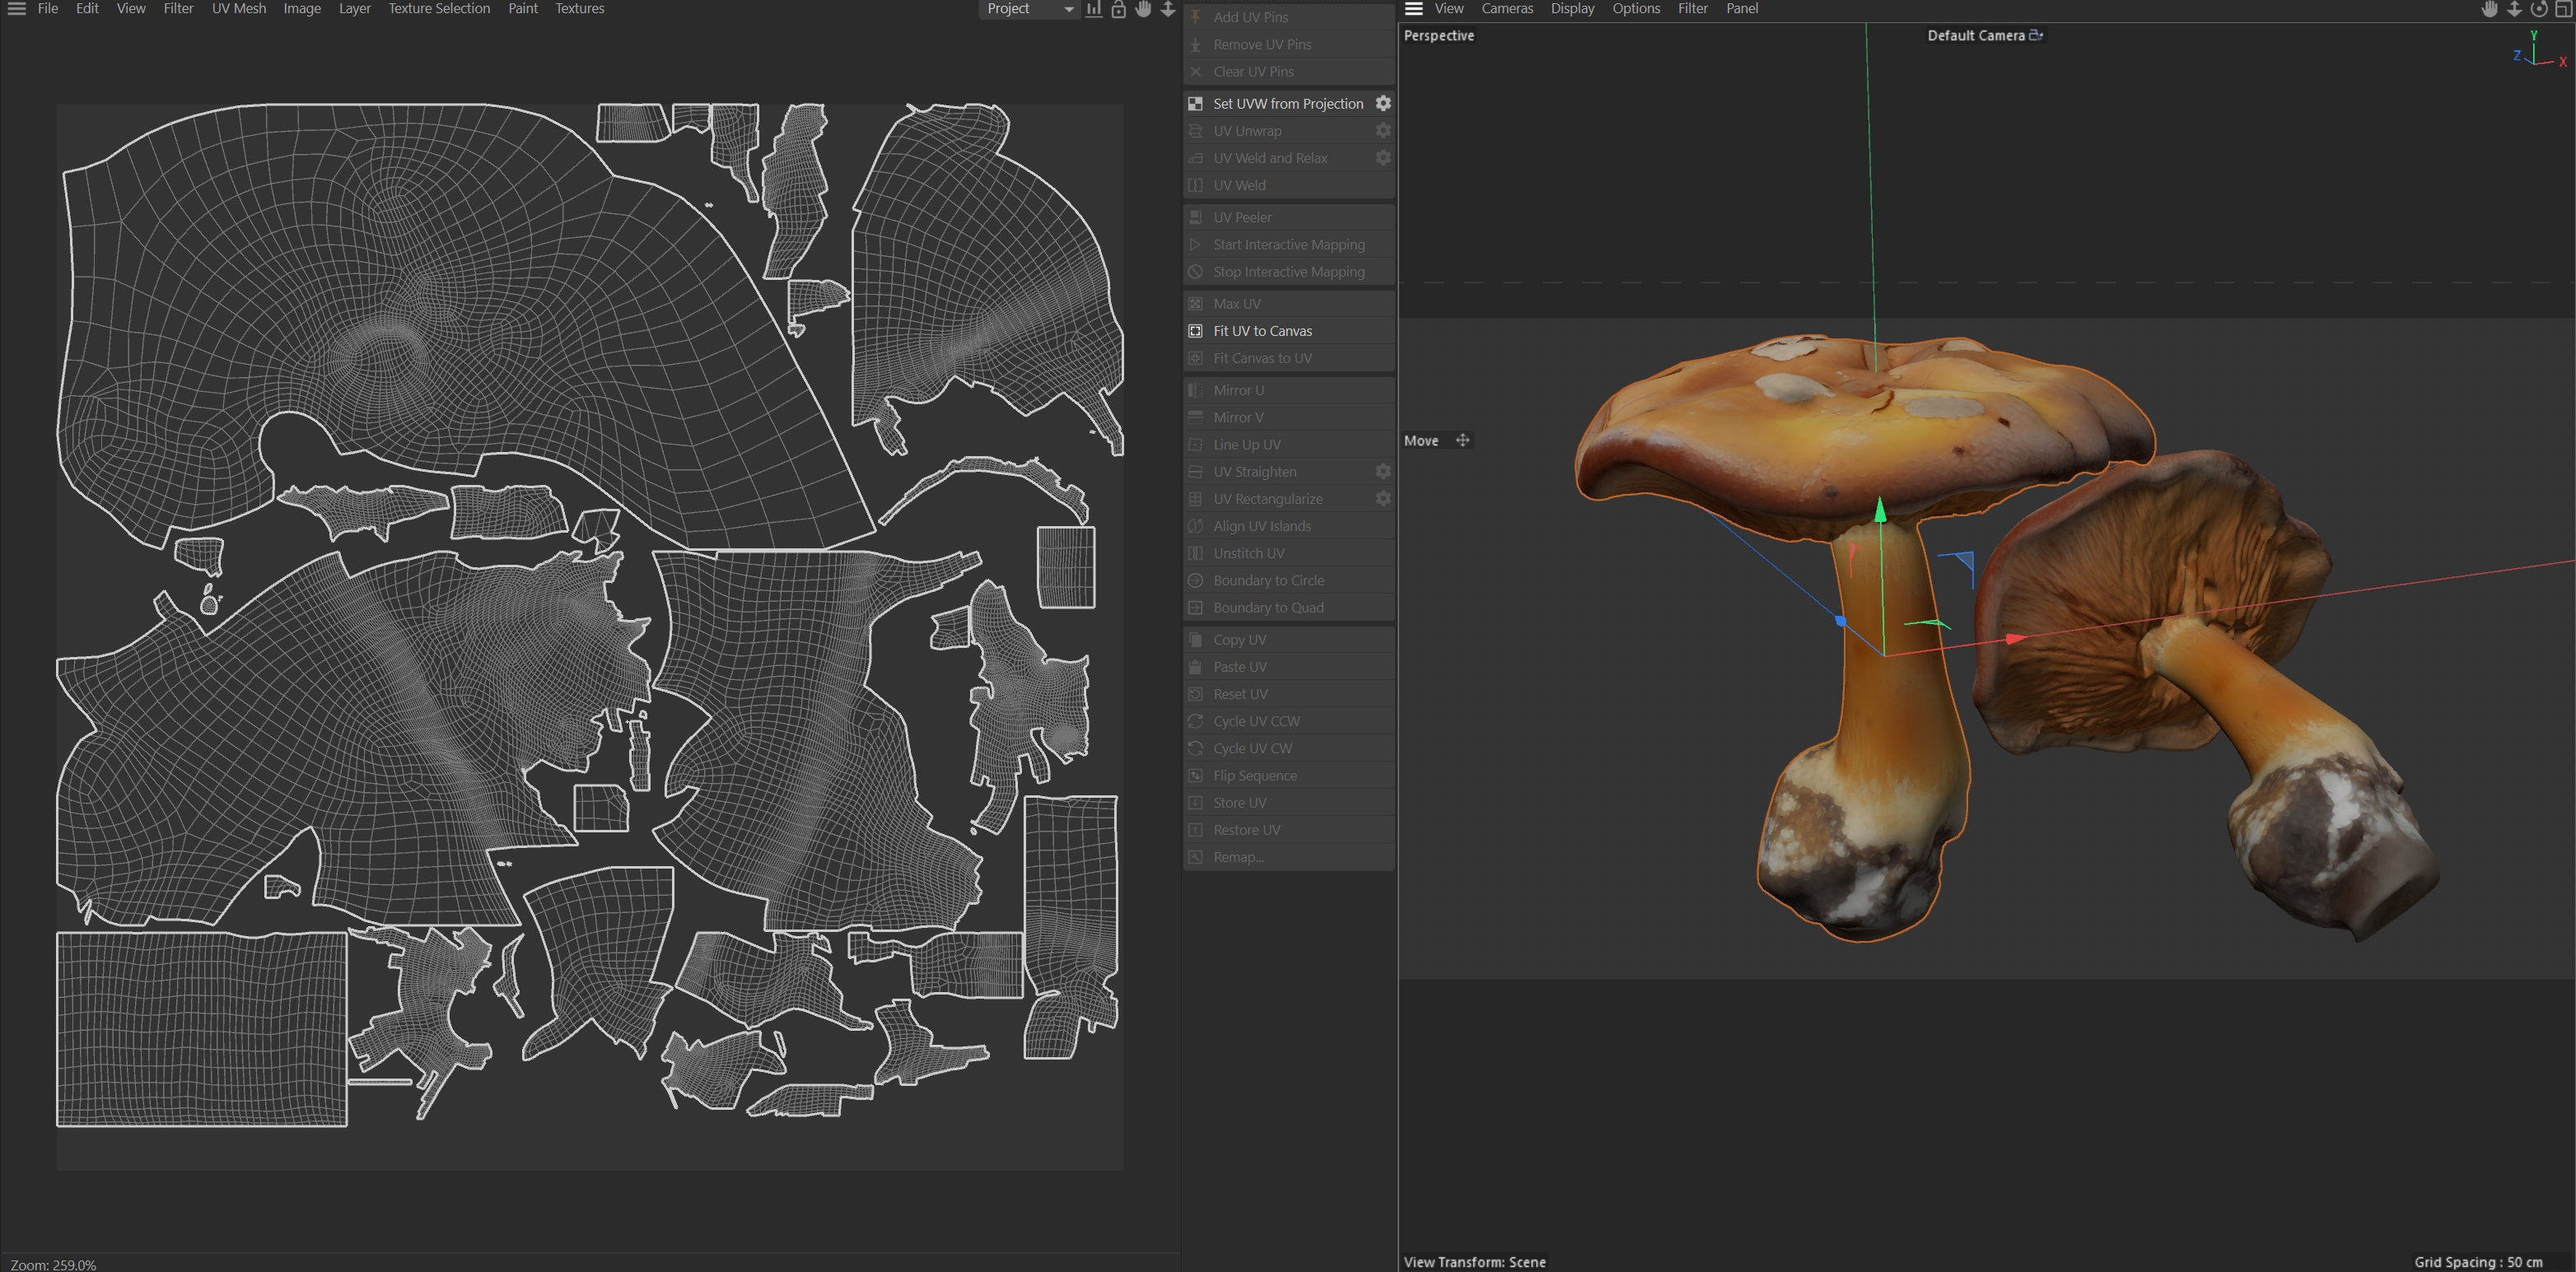The height and width of the screenshot is (1272, 2576).
Task: Click the camera icon beside Default Camera
Action: pos(2035,35)
